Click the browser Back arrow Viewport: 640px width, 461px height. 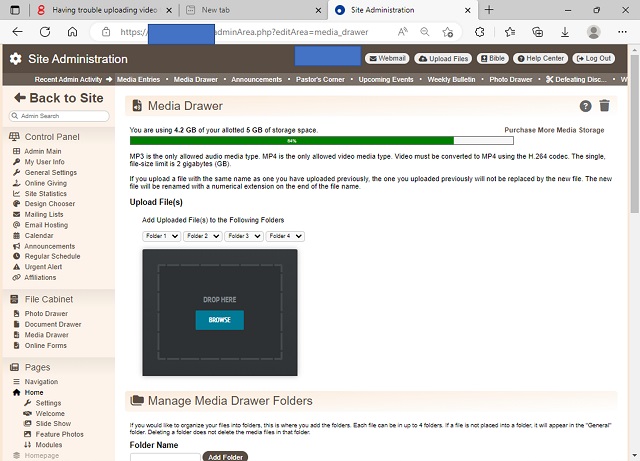(x=17, y=32)
